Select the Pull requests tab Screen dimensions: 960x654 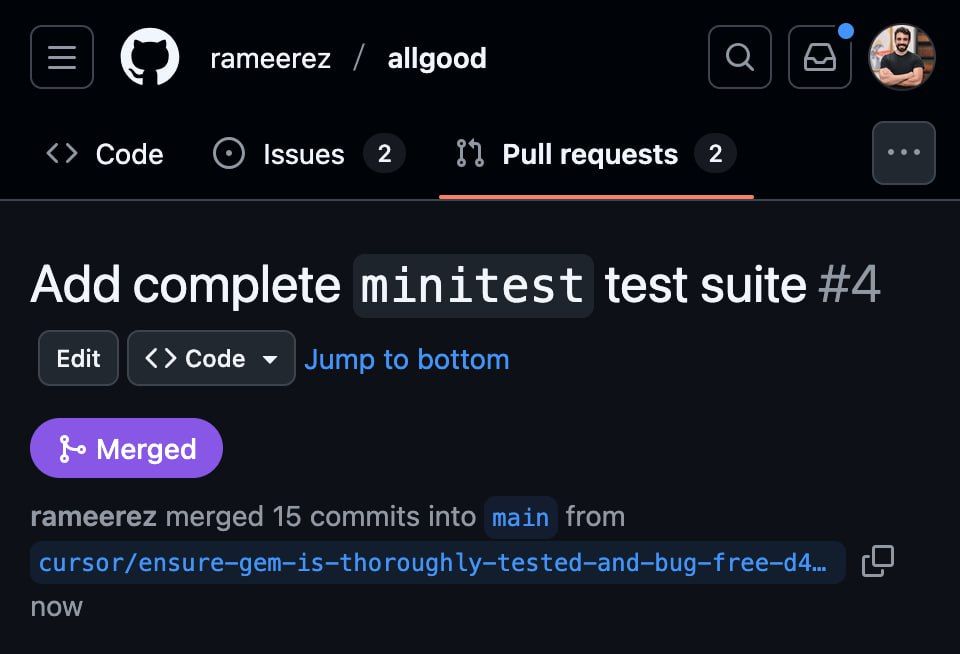coord(590,154)
